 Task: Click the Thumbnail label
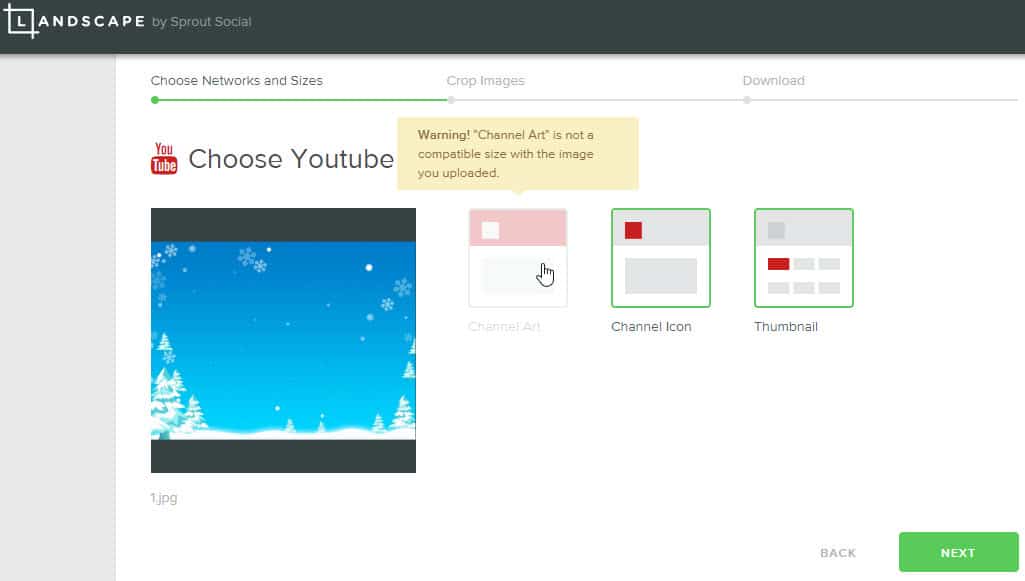click(x=786, y=327)
